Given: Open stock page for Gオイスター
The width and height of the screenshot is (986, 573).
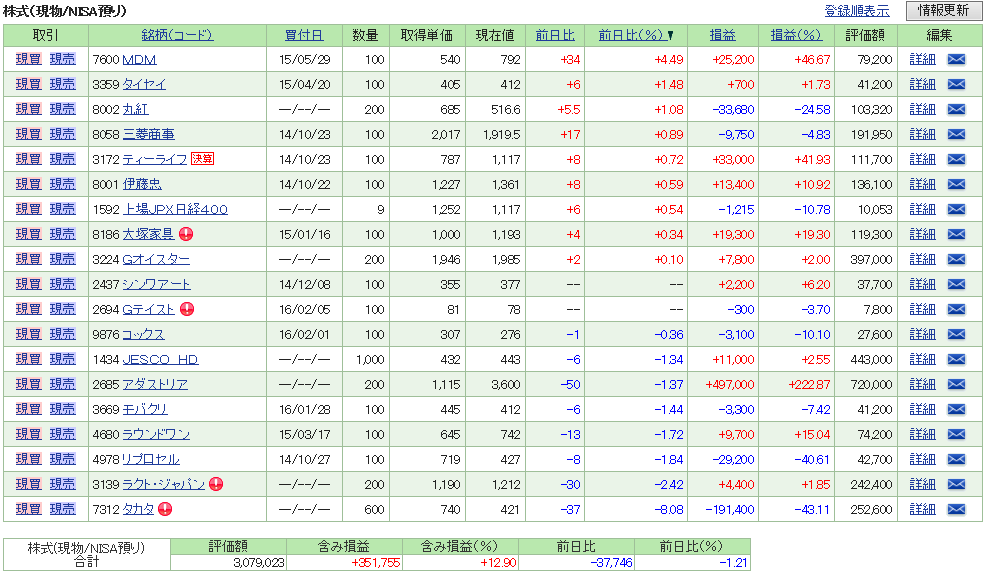Looking at the screenshot, I should (155, 259).
